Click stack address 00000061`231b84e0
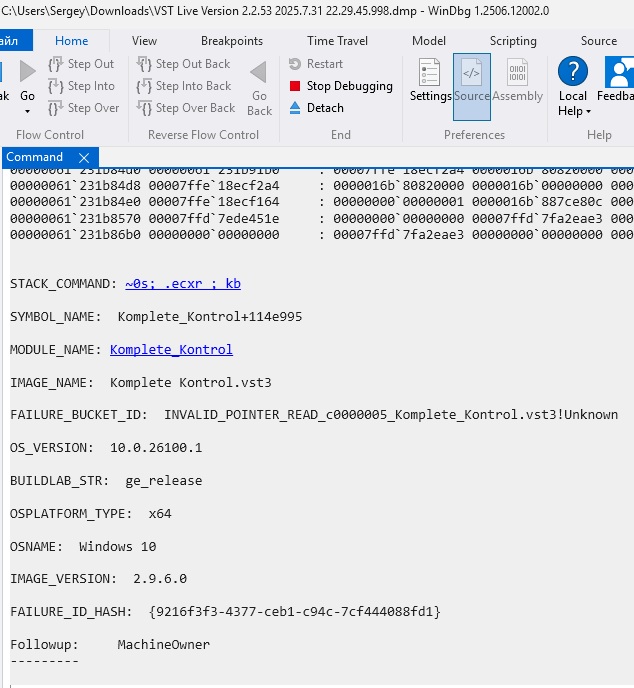Screen dimensions: 634x688 (75, 202)
